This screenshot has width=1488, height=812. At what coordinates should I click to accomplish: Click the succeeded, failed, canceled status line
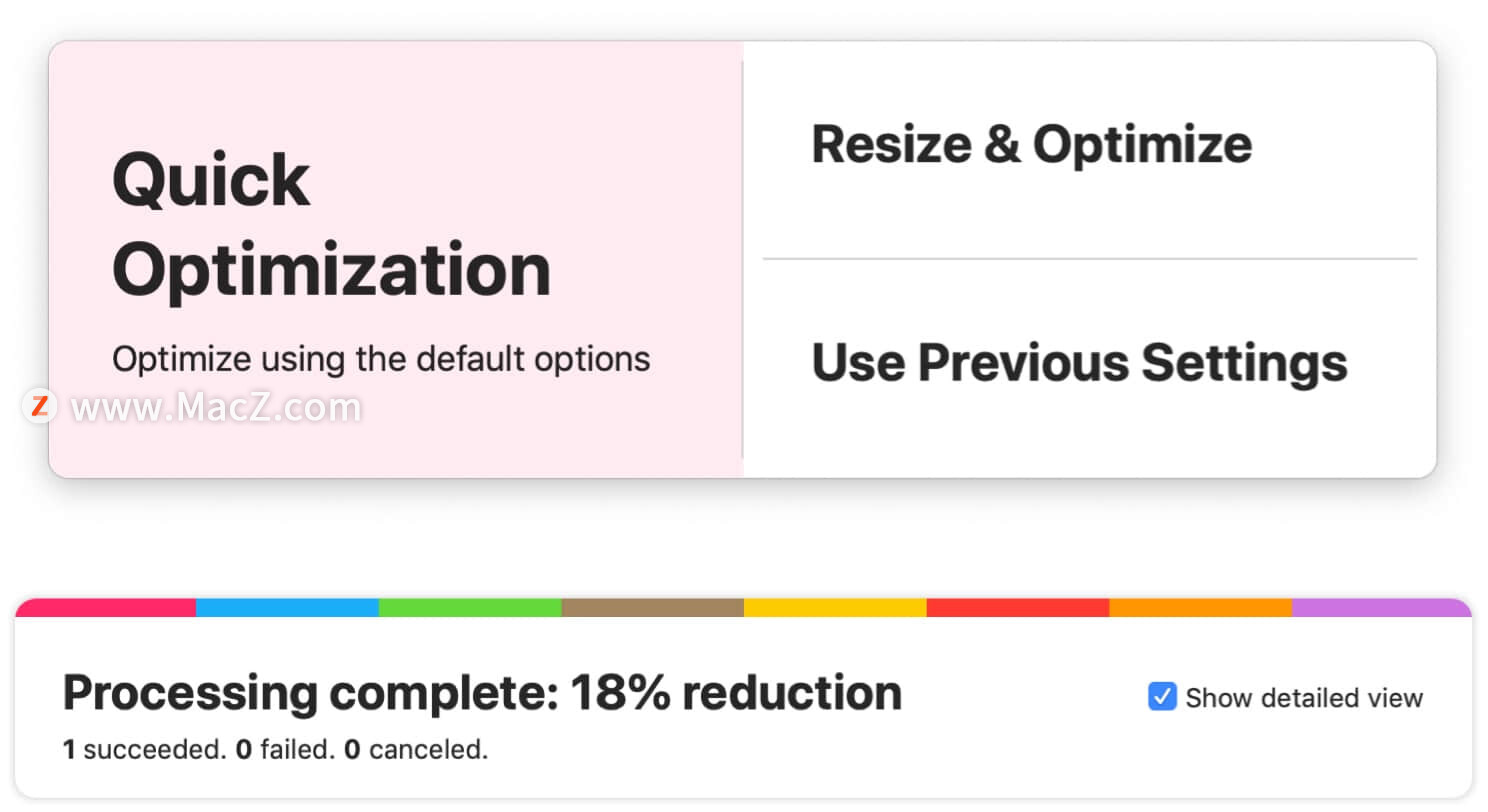click(276, 749)
